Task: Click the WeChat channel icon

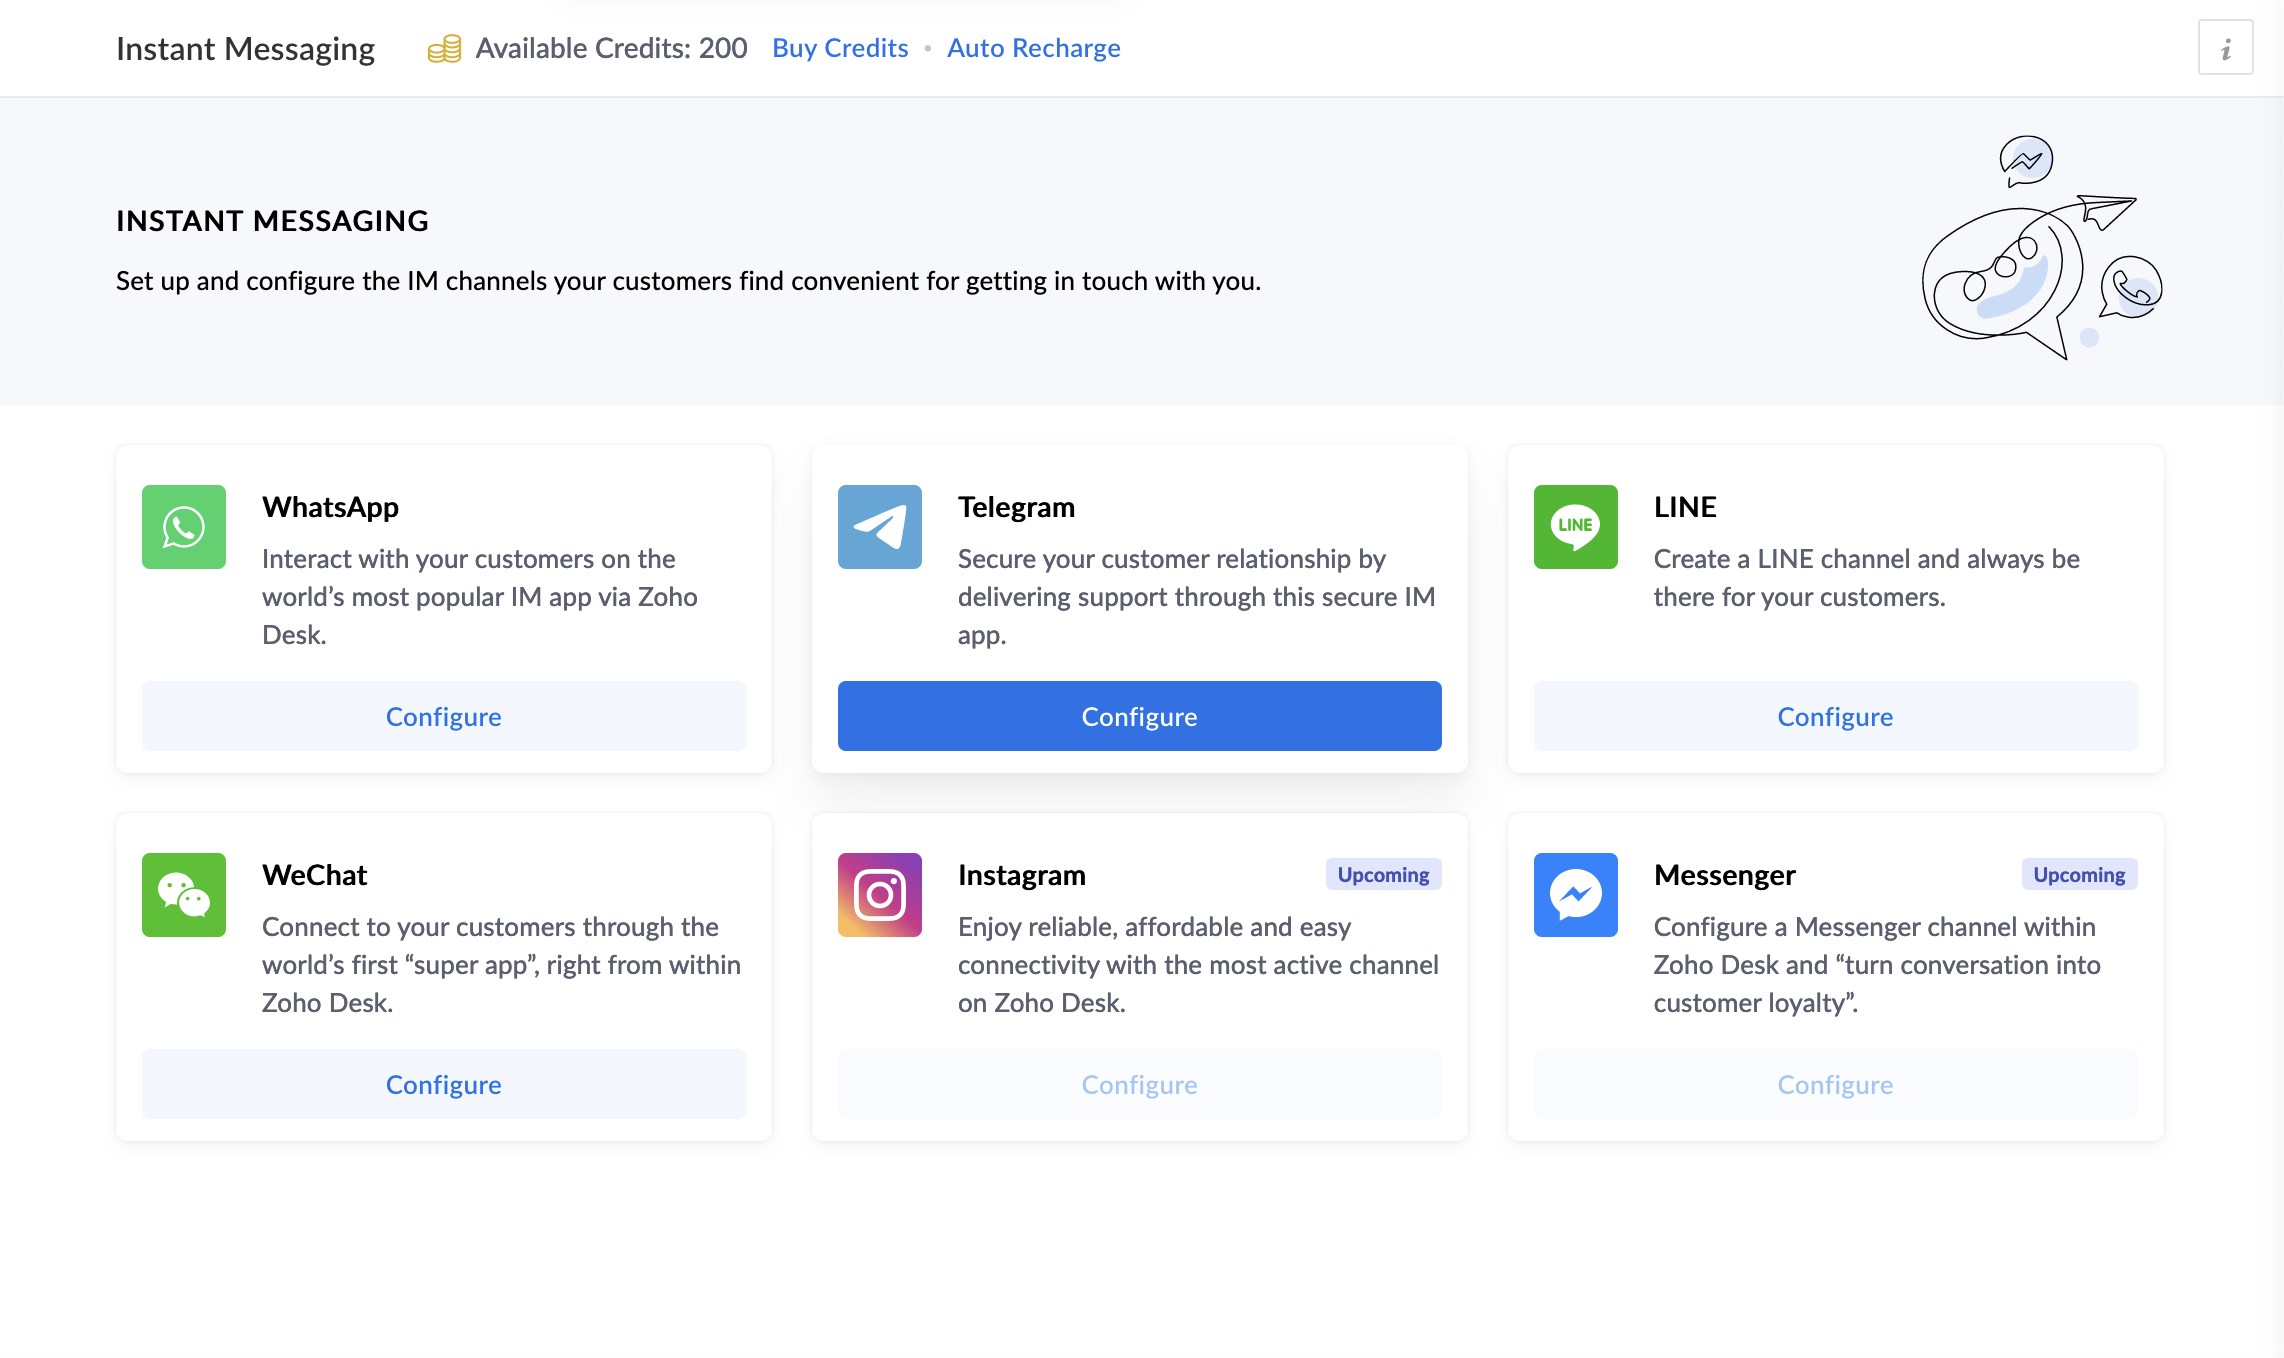Action: [184, 895]
